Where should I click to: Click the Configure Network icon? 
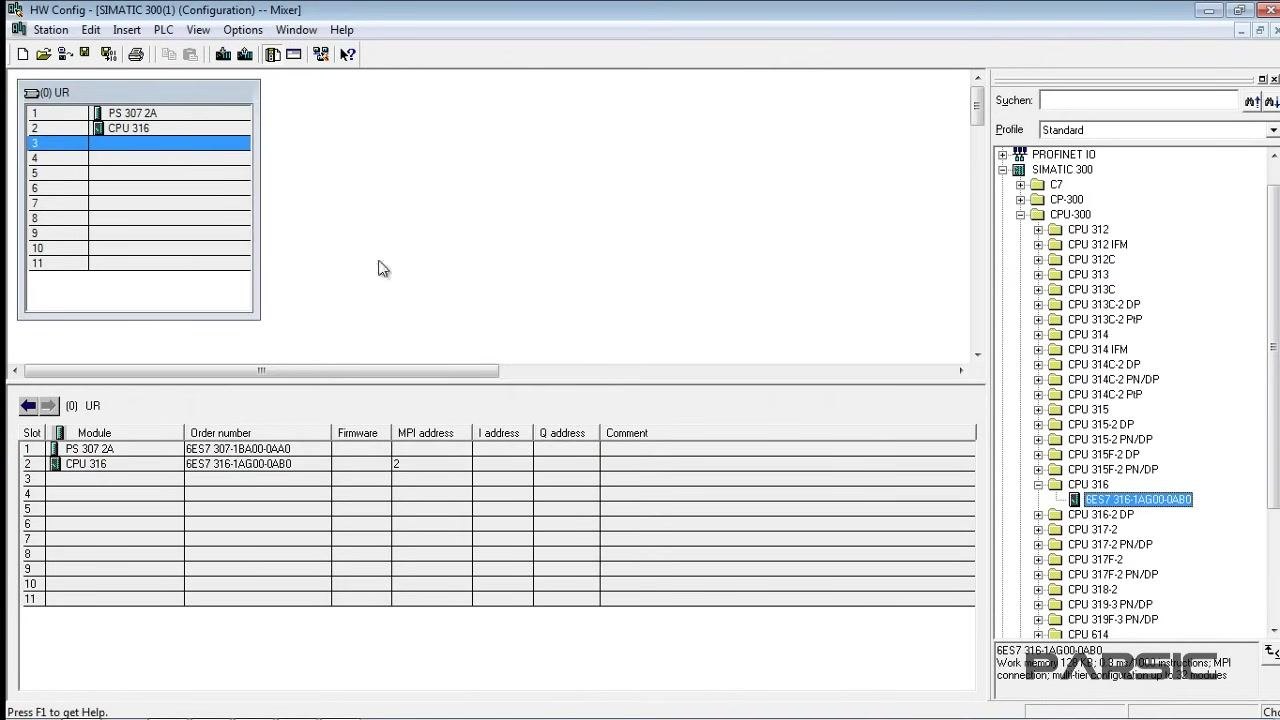(321, 54)
